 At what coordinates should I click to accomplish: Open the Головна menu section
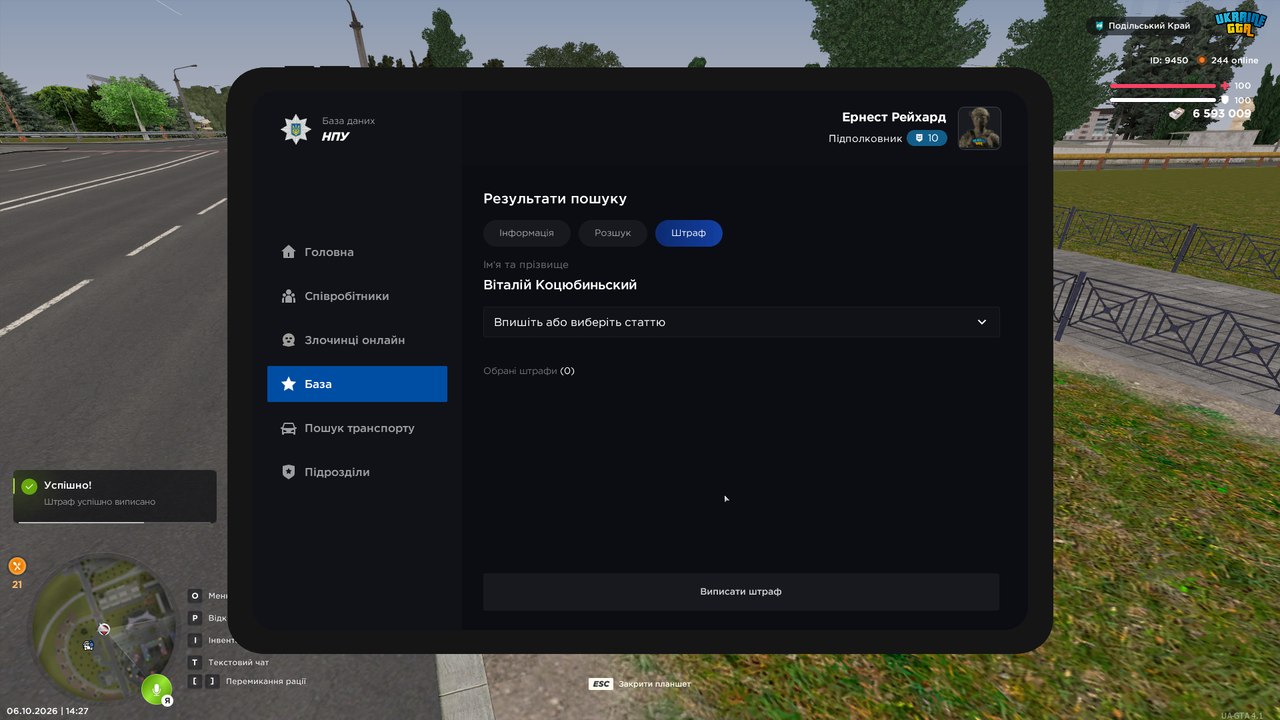coord(357,252)
